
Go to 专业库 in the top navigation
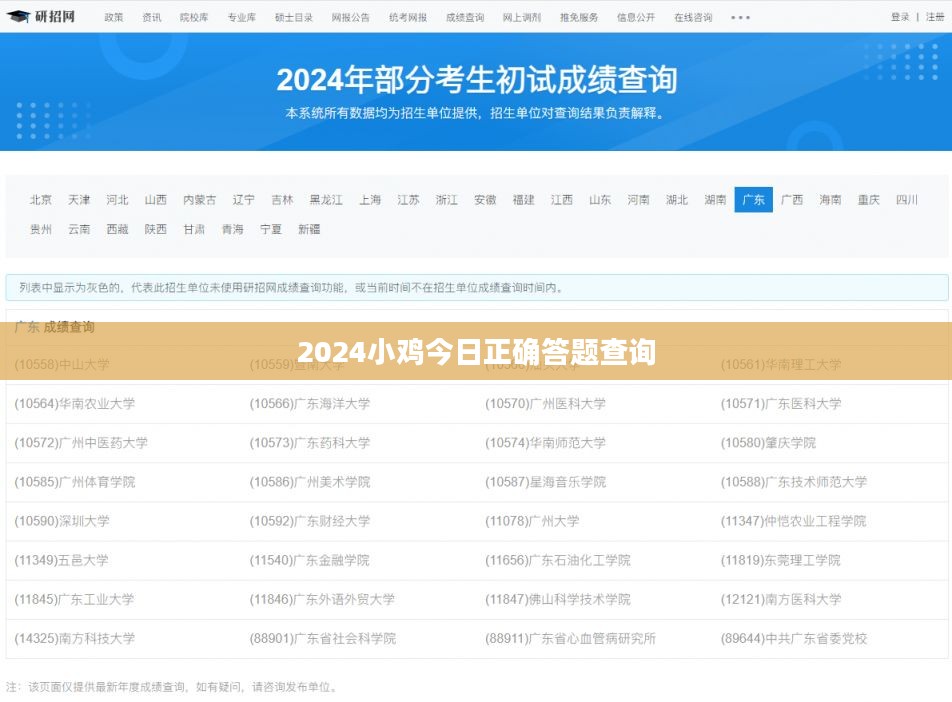point(242,18)
